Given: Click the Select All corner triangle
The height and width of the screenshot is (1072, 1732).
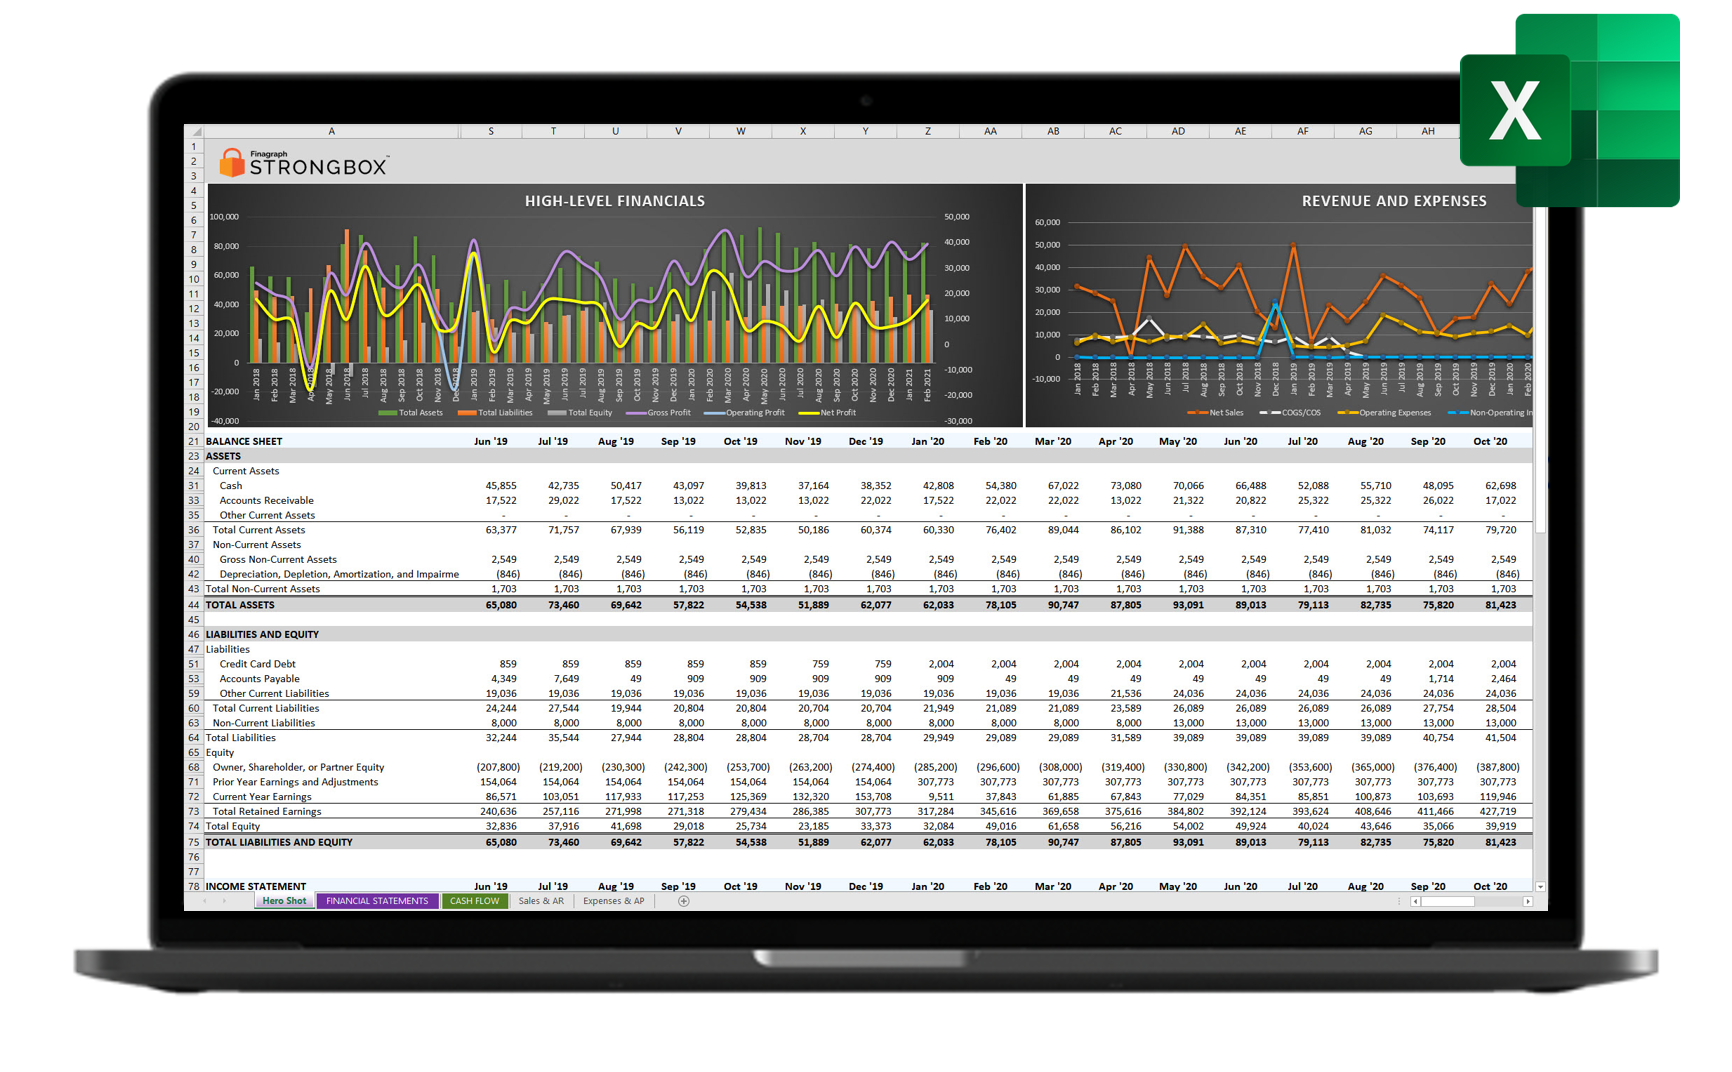Looking at the screenshot, I should pyautogui.click(x=196, y=132).
